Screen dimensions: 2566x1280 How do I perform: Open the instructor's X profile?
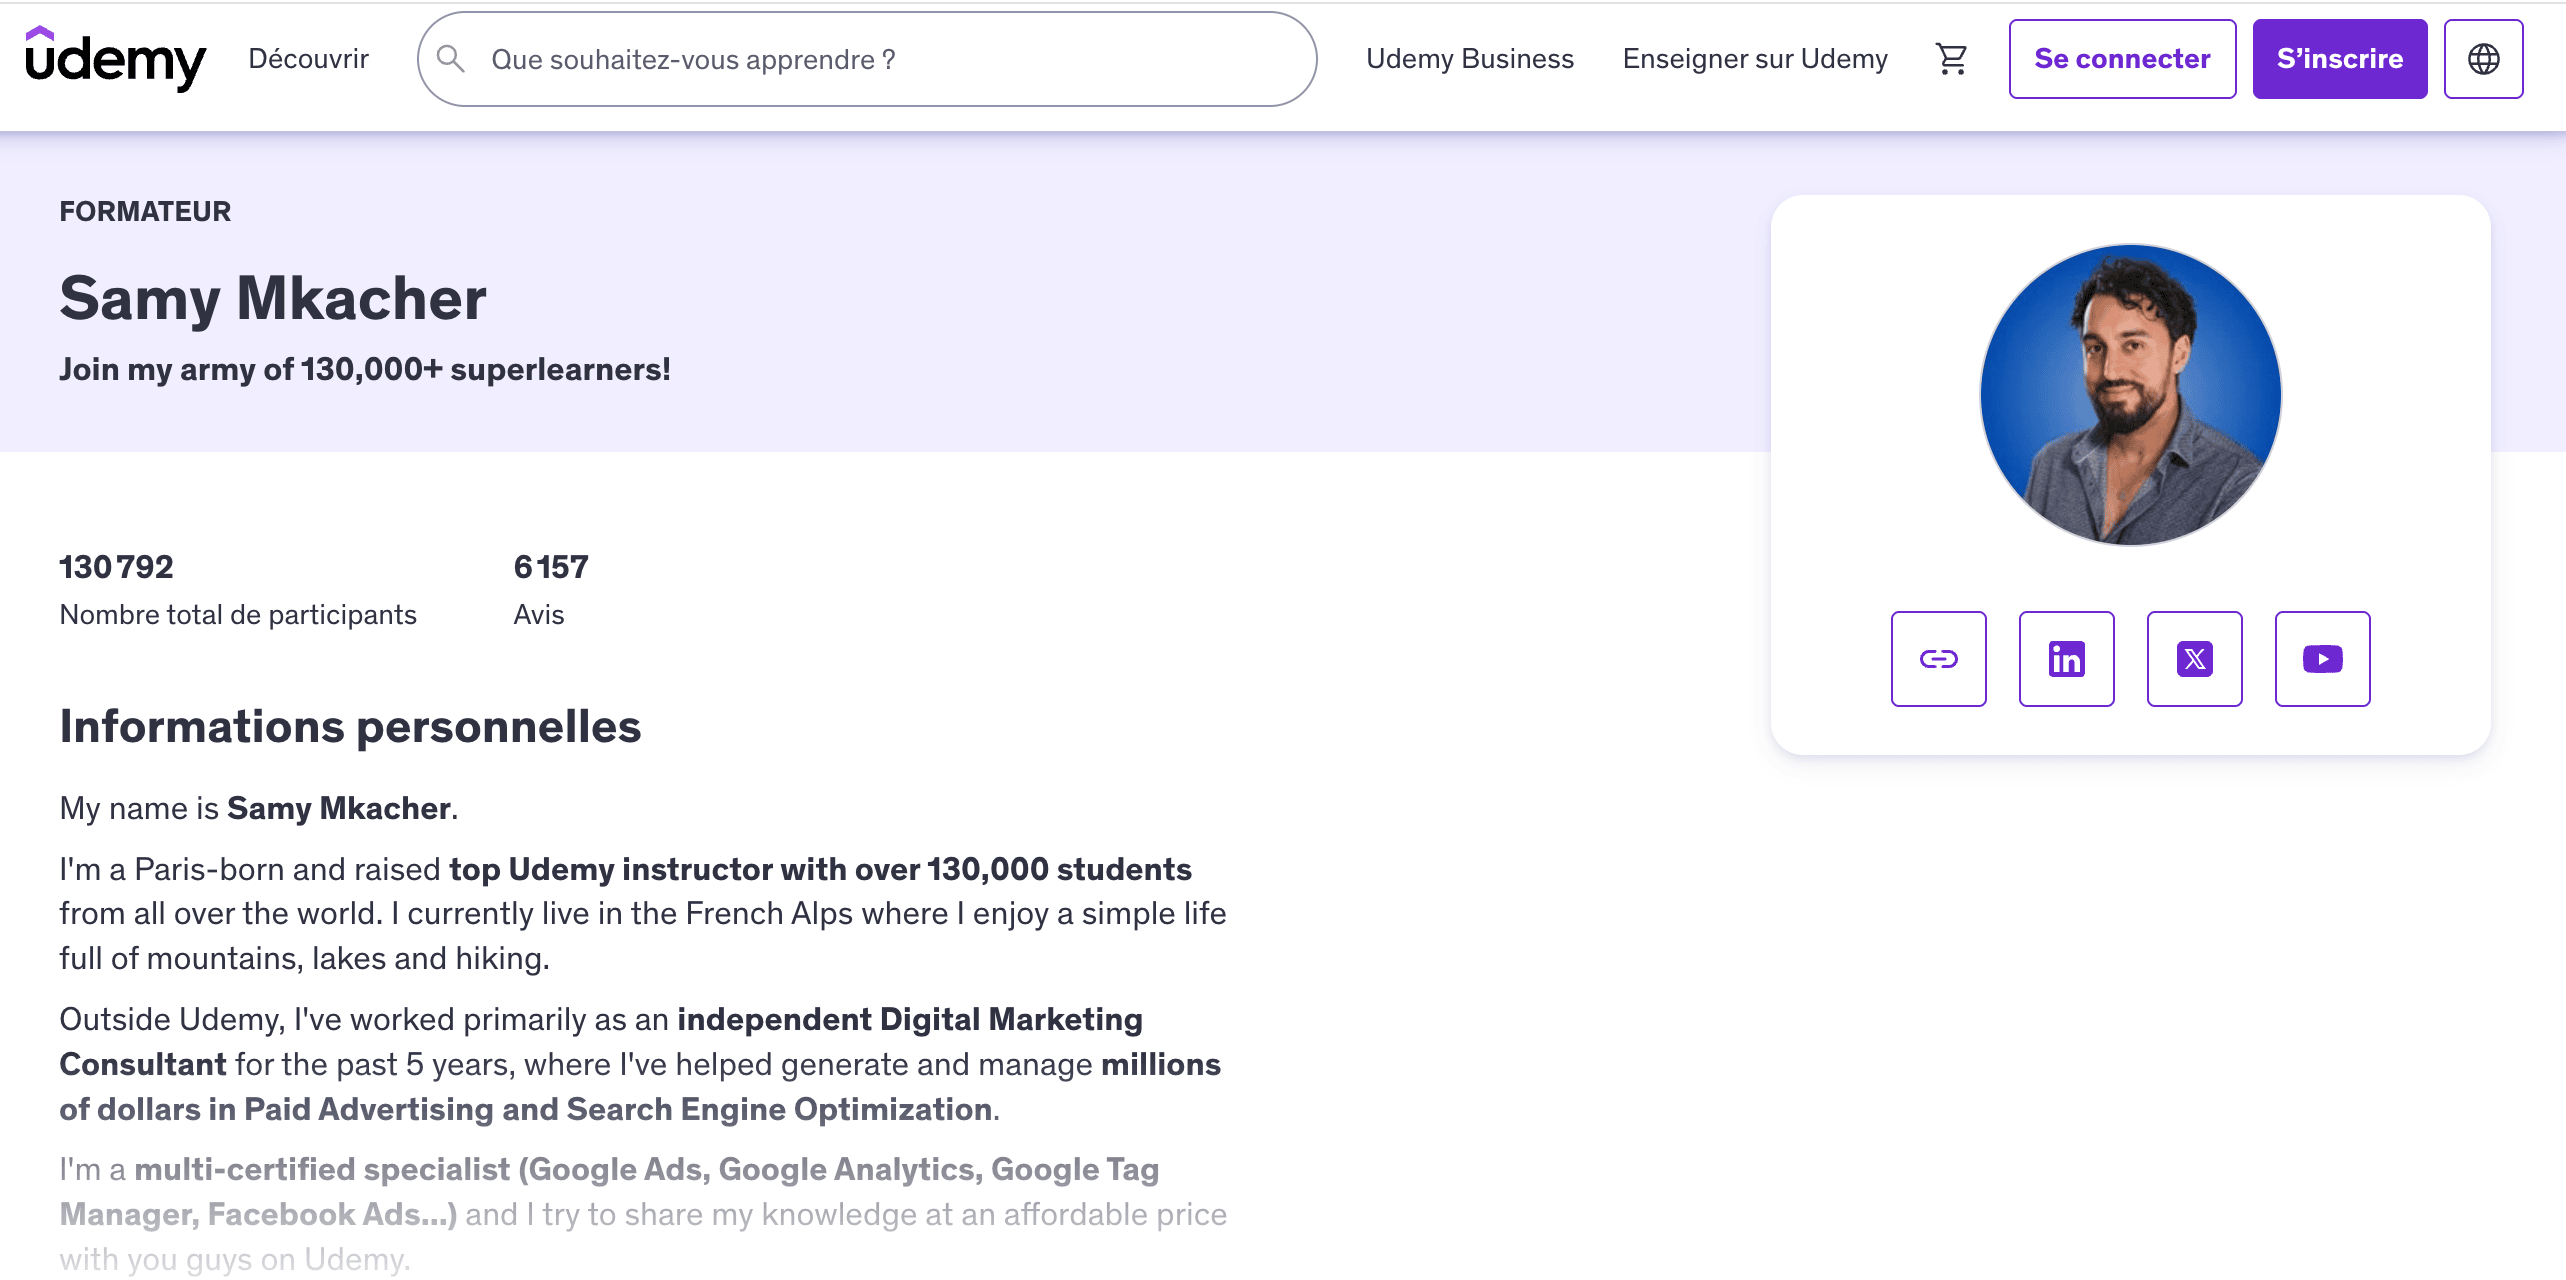2194,659
